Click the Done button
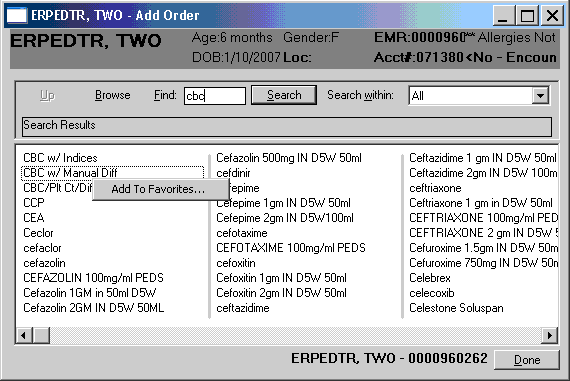The height and width of the screenshot is (381, 570). (x=527, y=360)
